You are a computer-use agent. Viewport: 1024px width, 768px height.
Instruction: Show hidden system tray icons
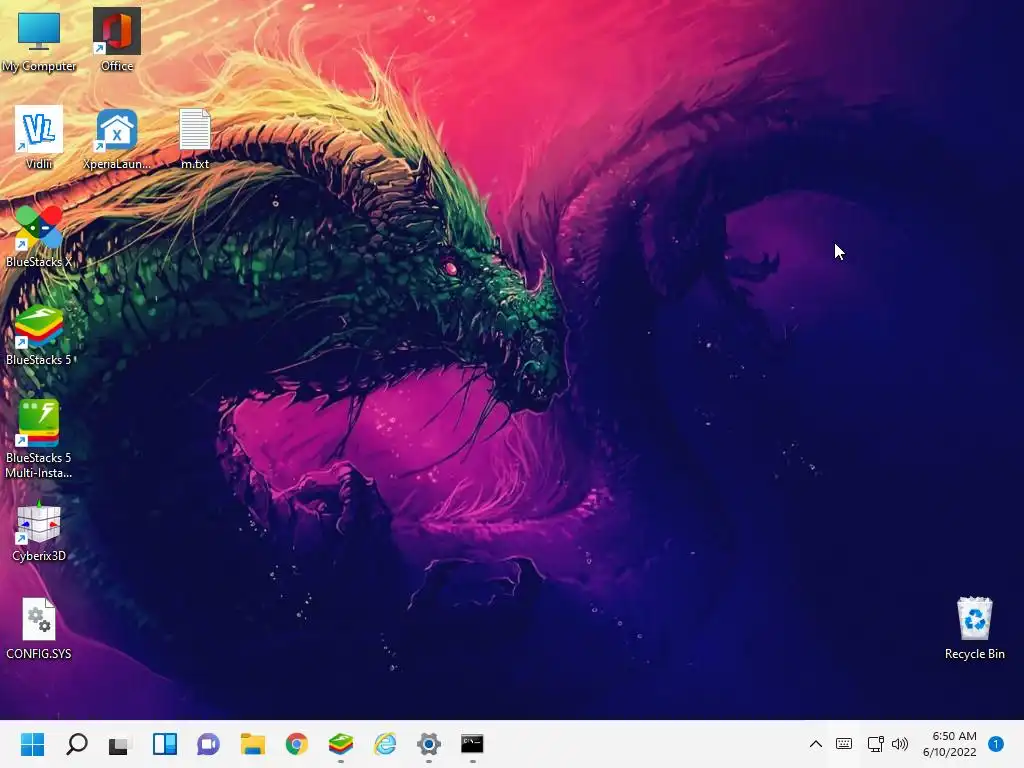(816, 744)
